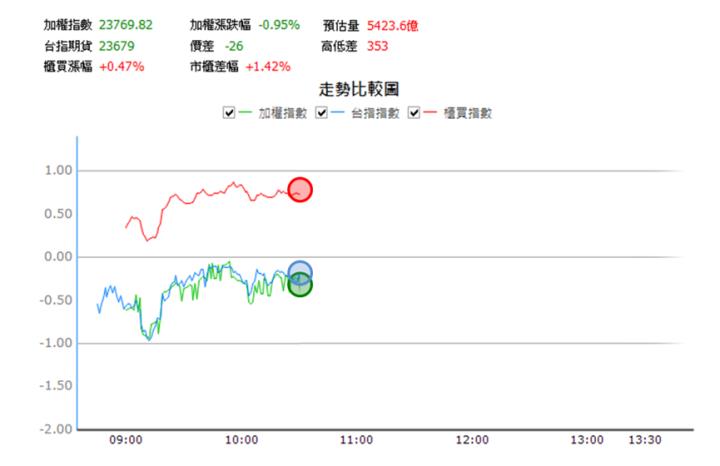Click the green line legend swatch

(246, 113)
